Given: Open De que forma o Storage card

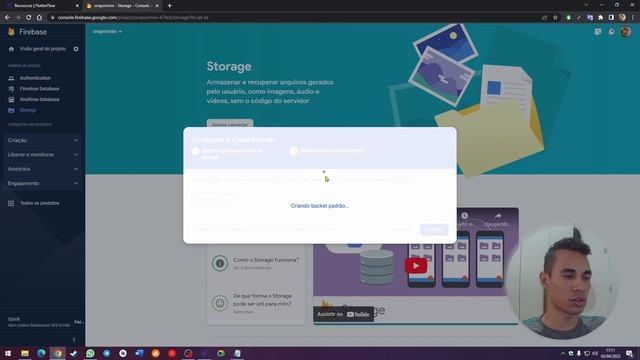Looking at the screenshot, I should coord(256,303).
